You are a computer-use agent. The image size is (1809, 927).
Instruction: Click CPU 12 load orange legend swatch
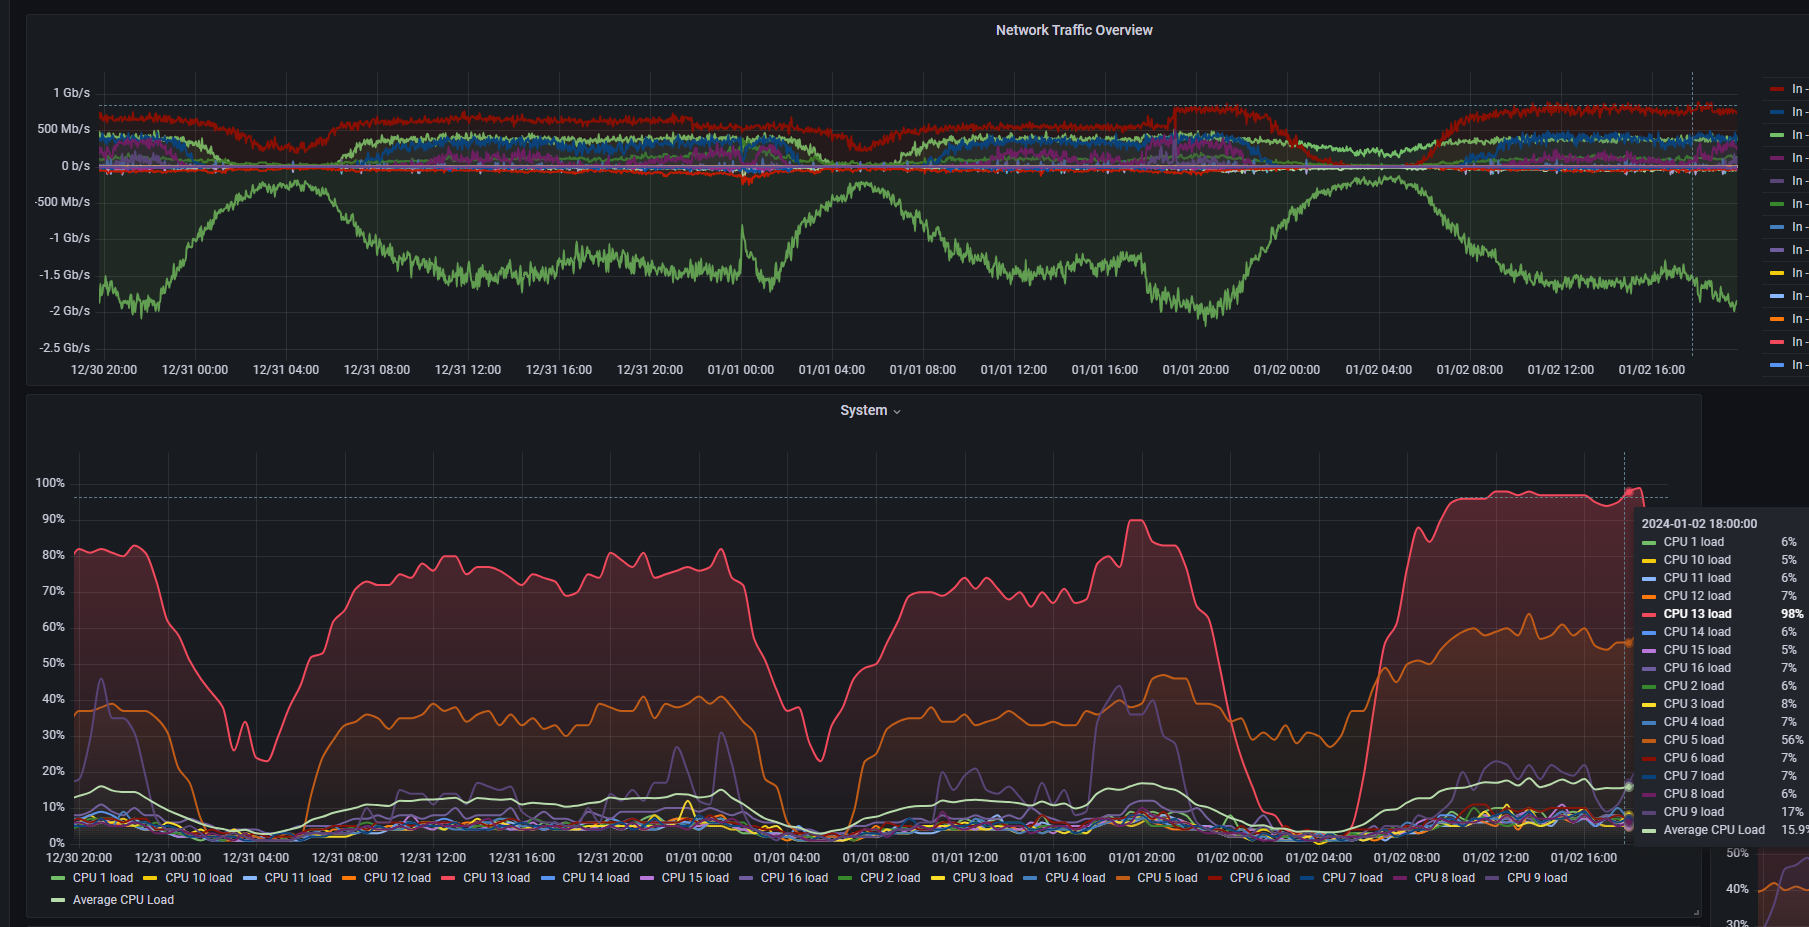pos(349,878)
